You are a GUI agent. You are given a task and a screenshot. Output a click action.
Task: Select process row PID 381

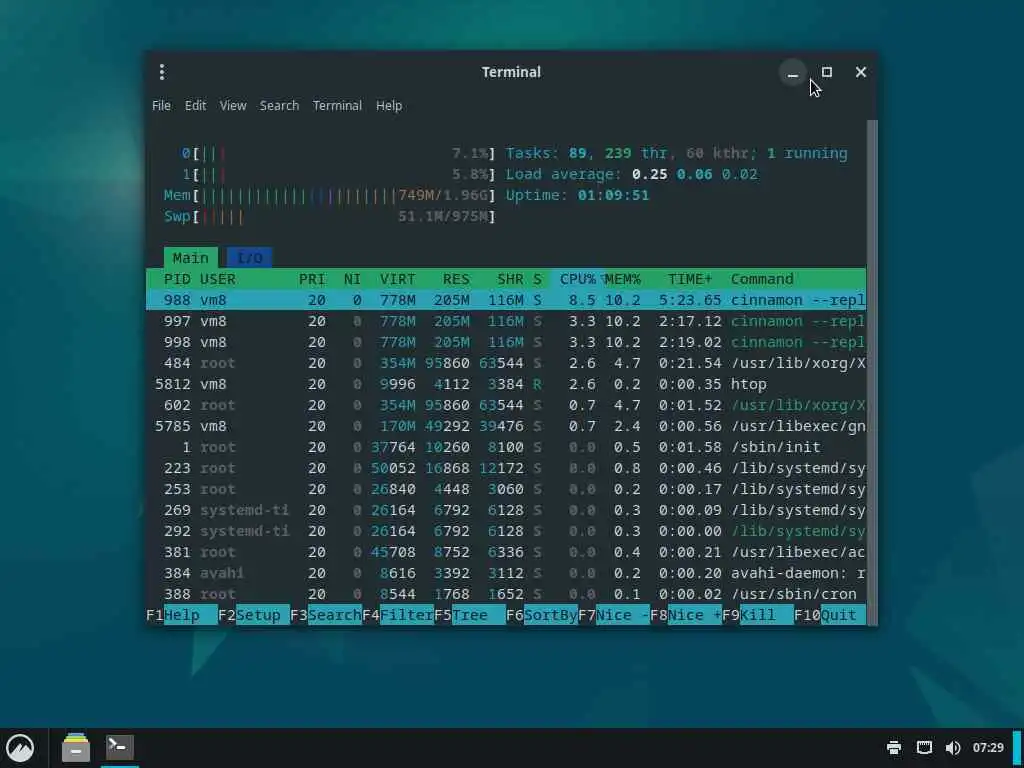506,552
